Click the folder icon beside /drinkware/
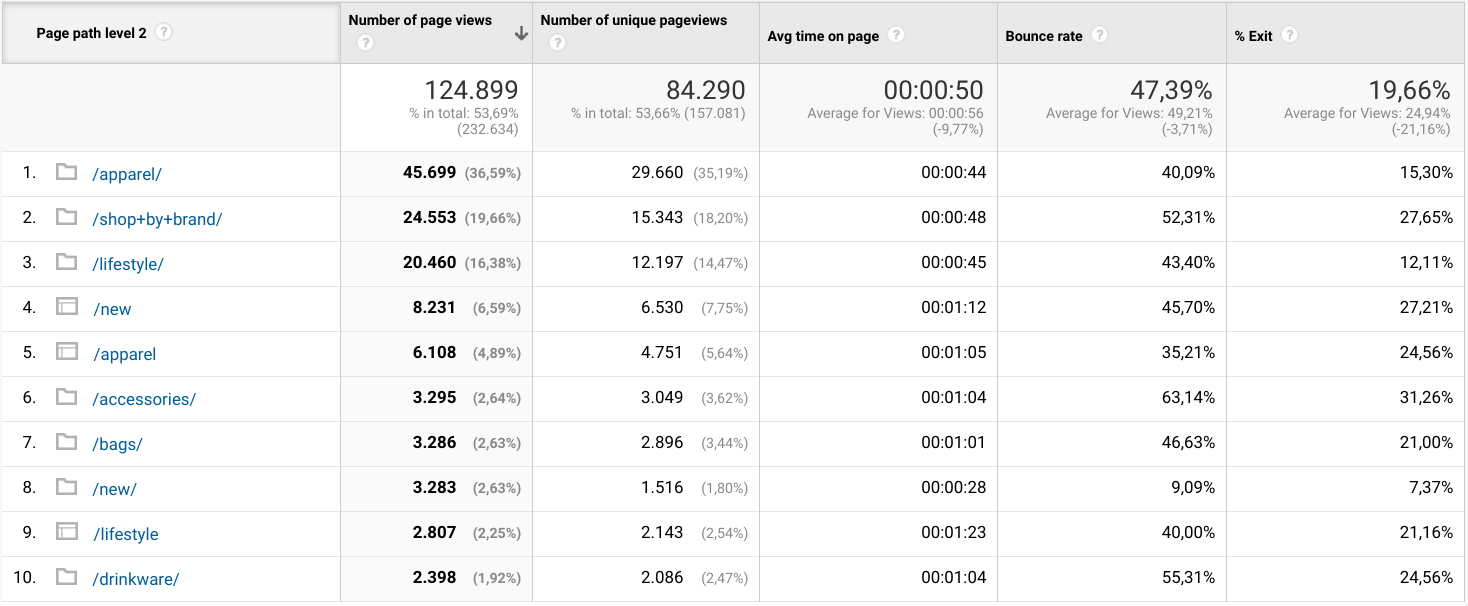This screenshot has width=1468, height=606. (67, 577)
